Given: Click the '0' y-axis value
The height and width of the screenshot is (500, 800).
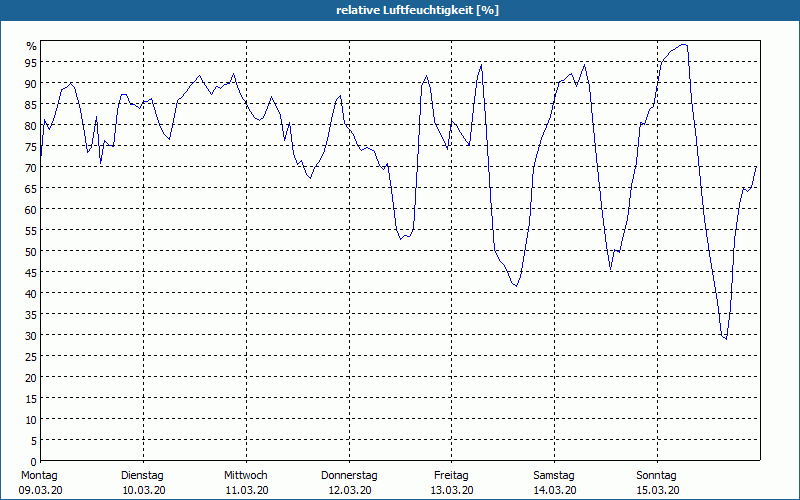Looking at the screenshot, I should tap(34, 462).
